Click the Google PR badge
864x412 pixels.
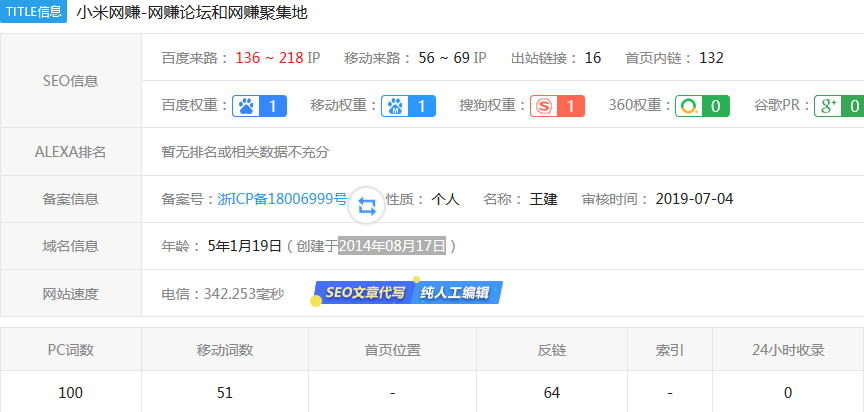[x=839, y=106]
